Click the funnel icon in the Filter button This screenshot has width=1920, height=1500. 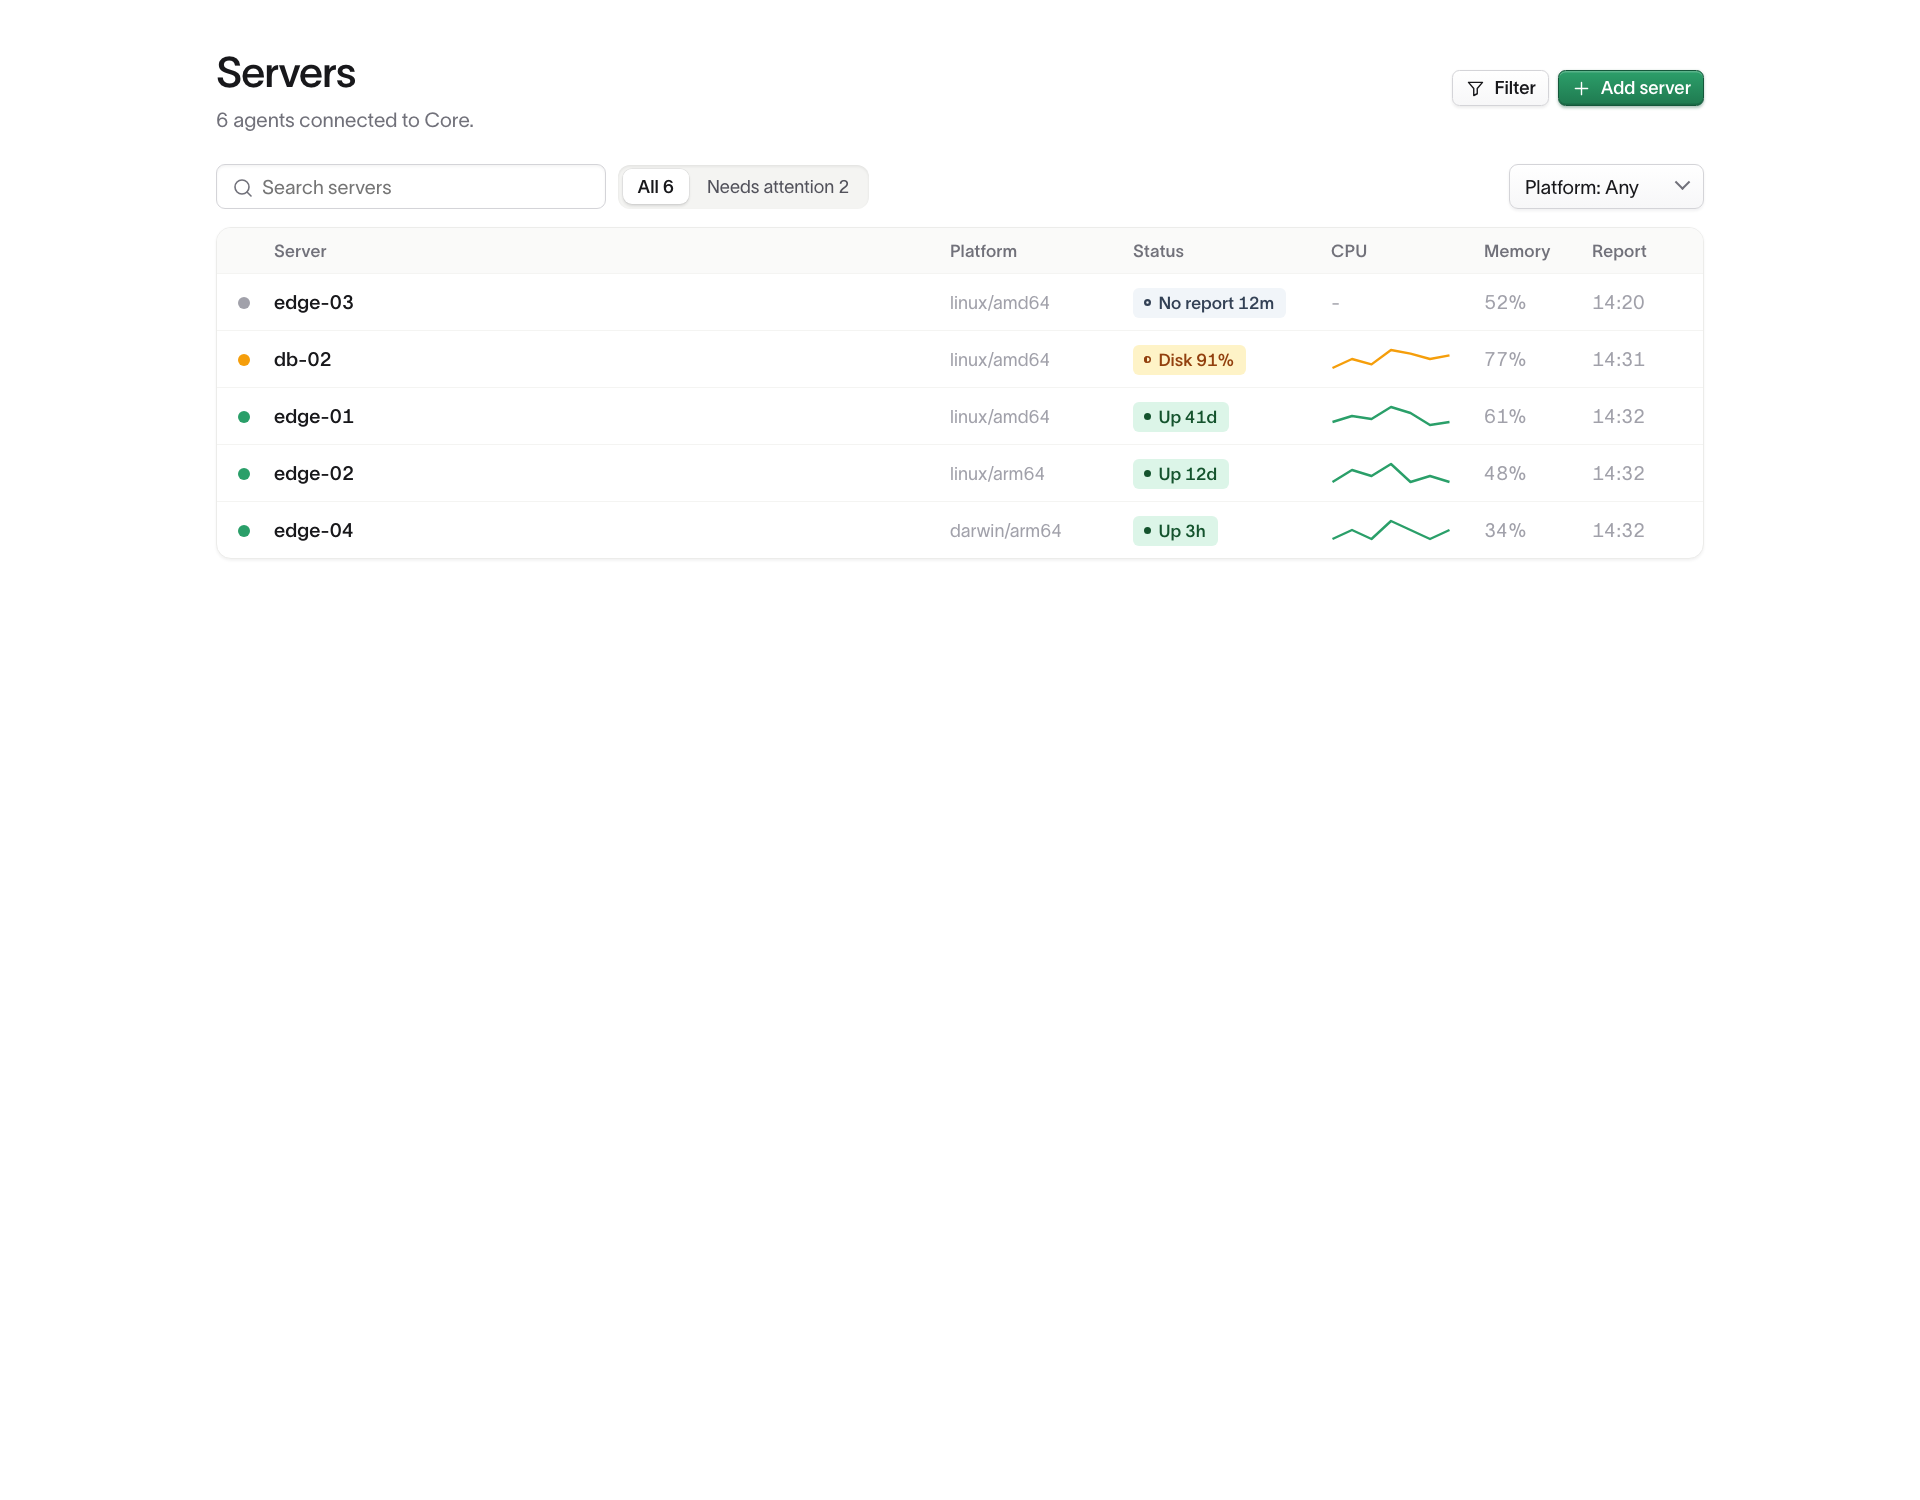click(x=1475, y=89)
